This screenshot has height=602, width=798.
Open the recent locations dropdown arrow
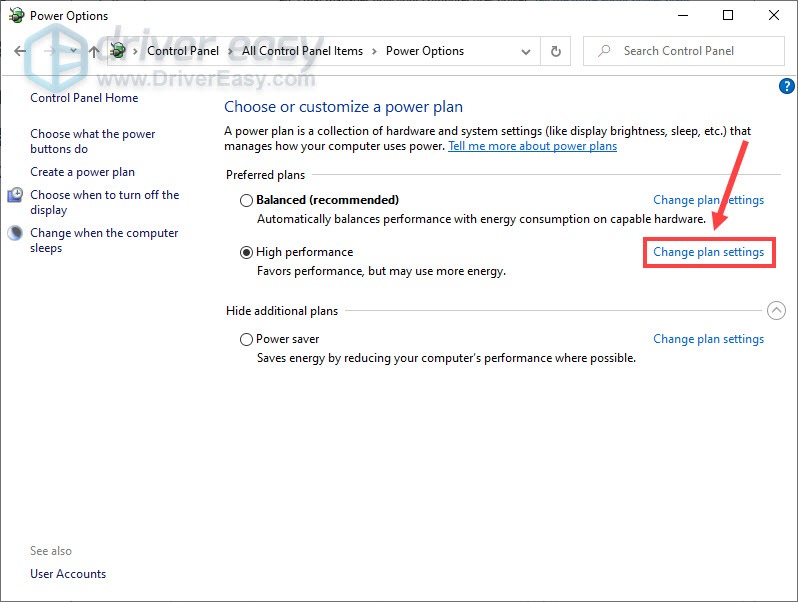click(x=73, y=50)
